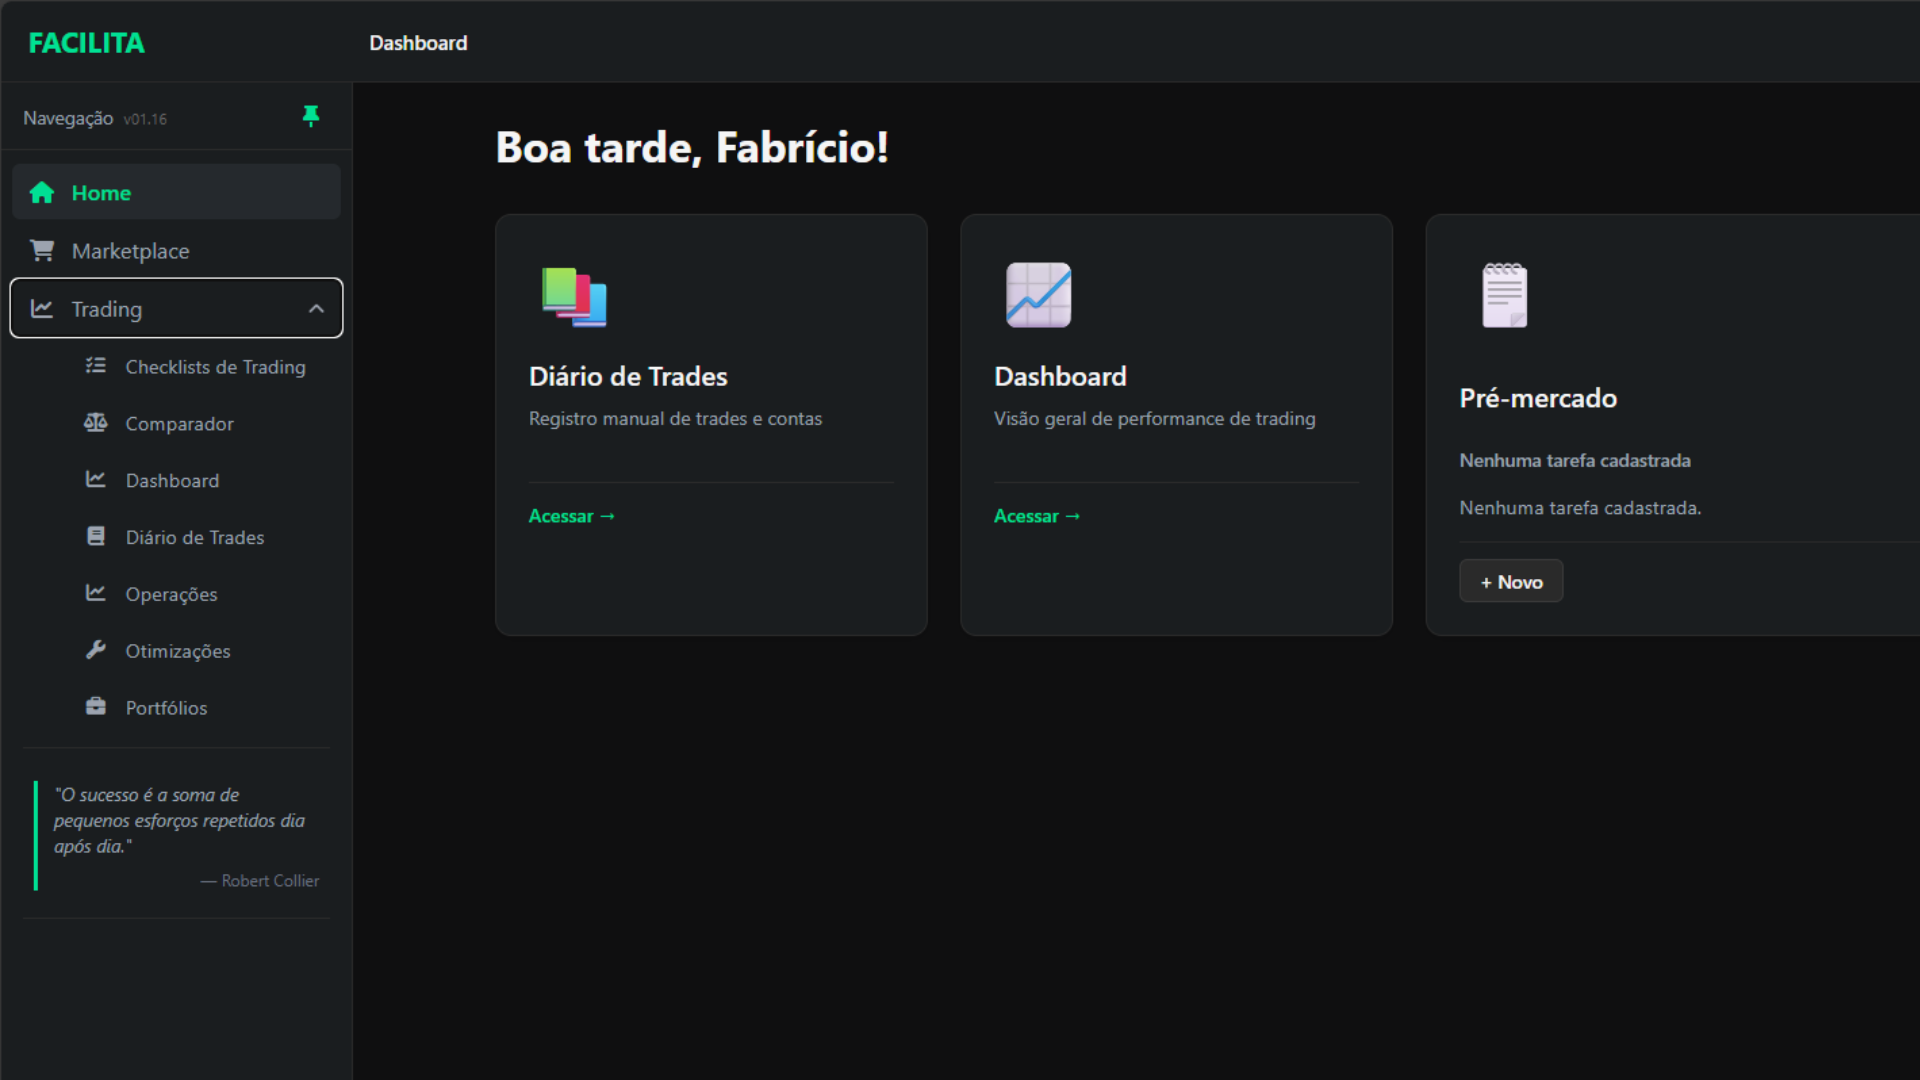Select Marketplace menu item
1920x1080 pixels.
(x=130, y=251)
